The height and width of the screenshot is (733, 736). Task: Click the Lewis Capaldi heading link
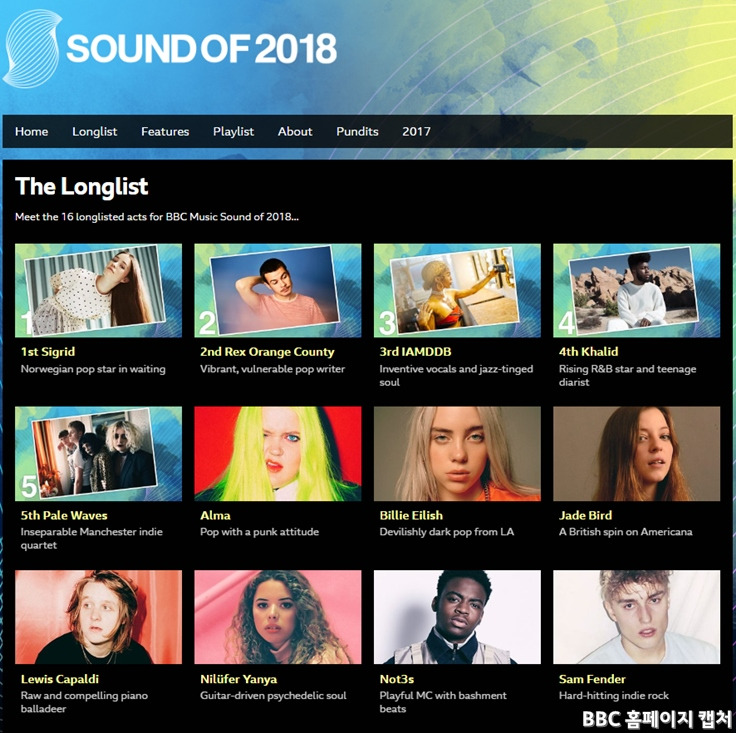pos(60,679)
